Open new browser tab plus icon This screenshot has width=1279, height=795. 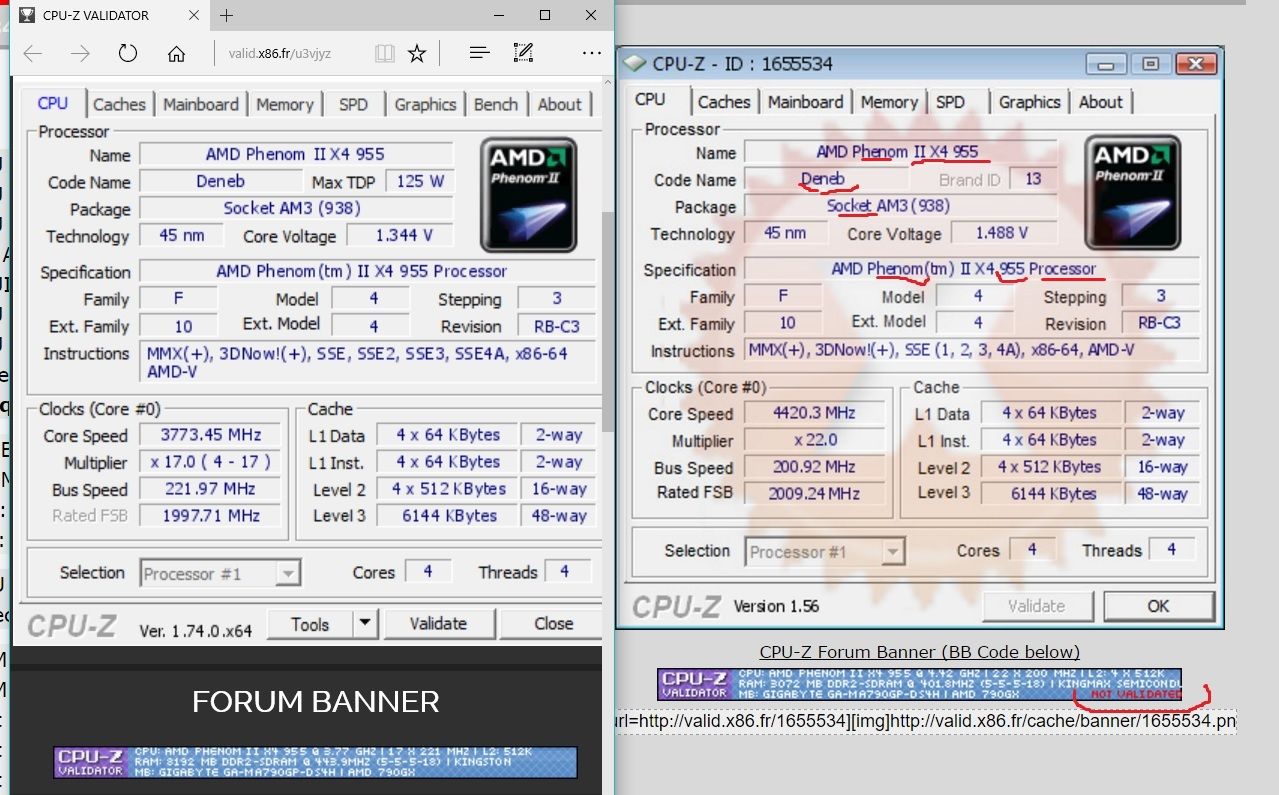[227, 15]
